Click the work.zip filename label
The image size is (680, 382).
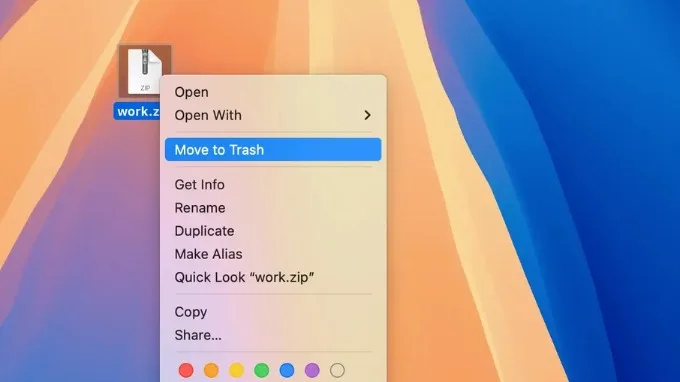138,111
